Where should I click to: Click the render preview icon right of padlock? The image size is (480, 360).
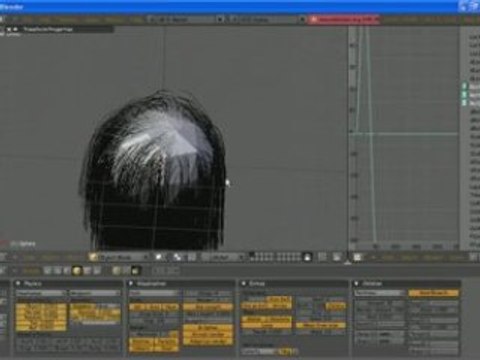[337, 257]
